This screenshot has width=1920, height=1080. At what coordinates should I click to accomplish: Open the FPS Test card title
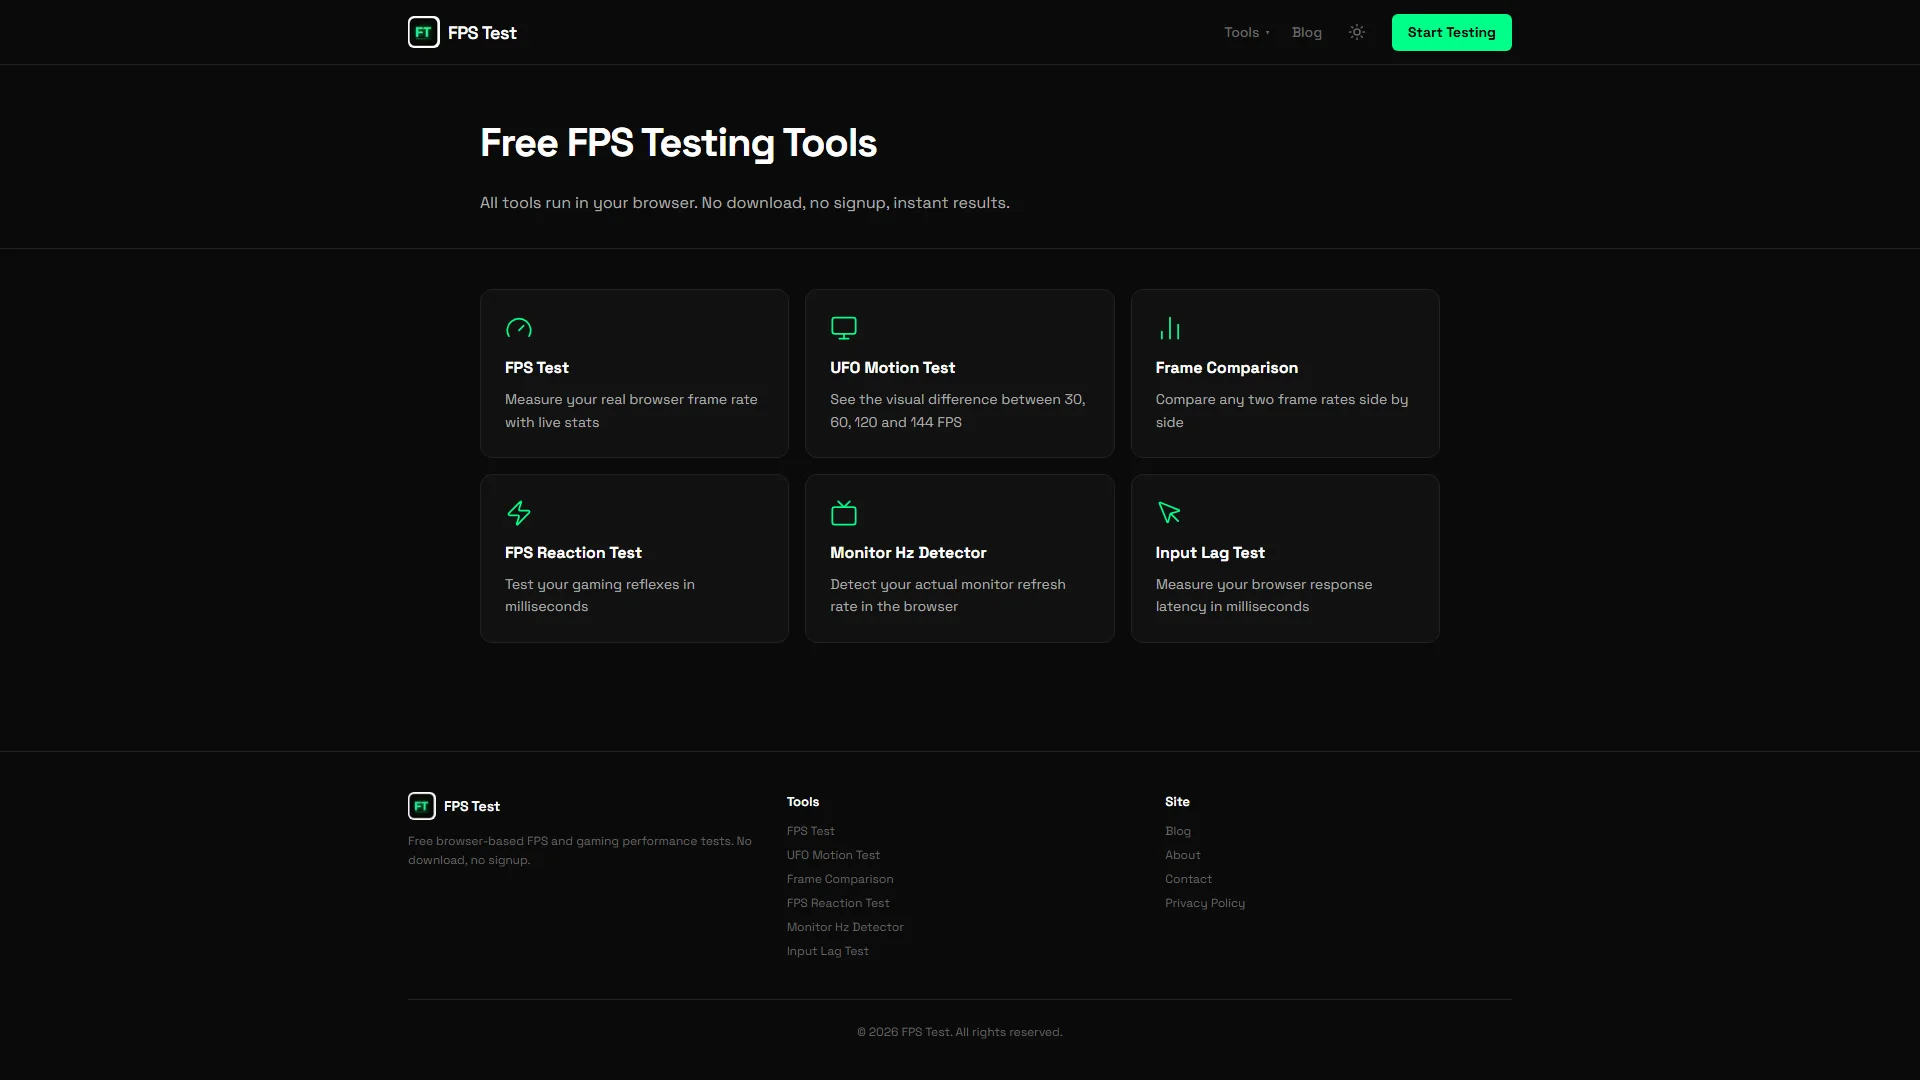pyautogui.click(x=537, y=368)
